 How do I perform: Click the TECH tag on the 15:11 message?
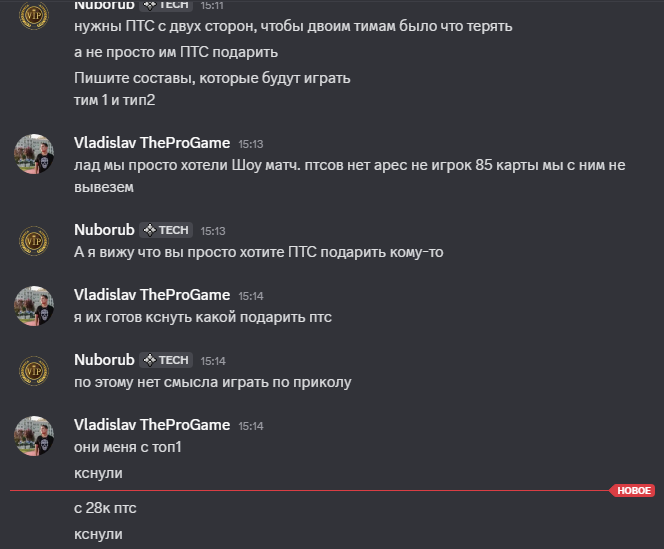pos(165,5)
